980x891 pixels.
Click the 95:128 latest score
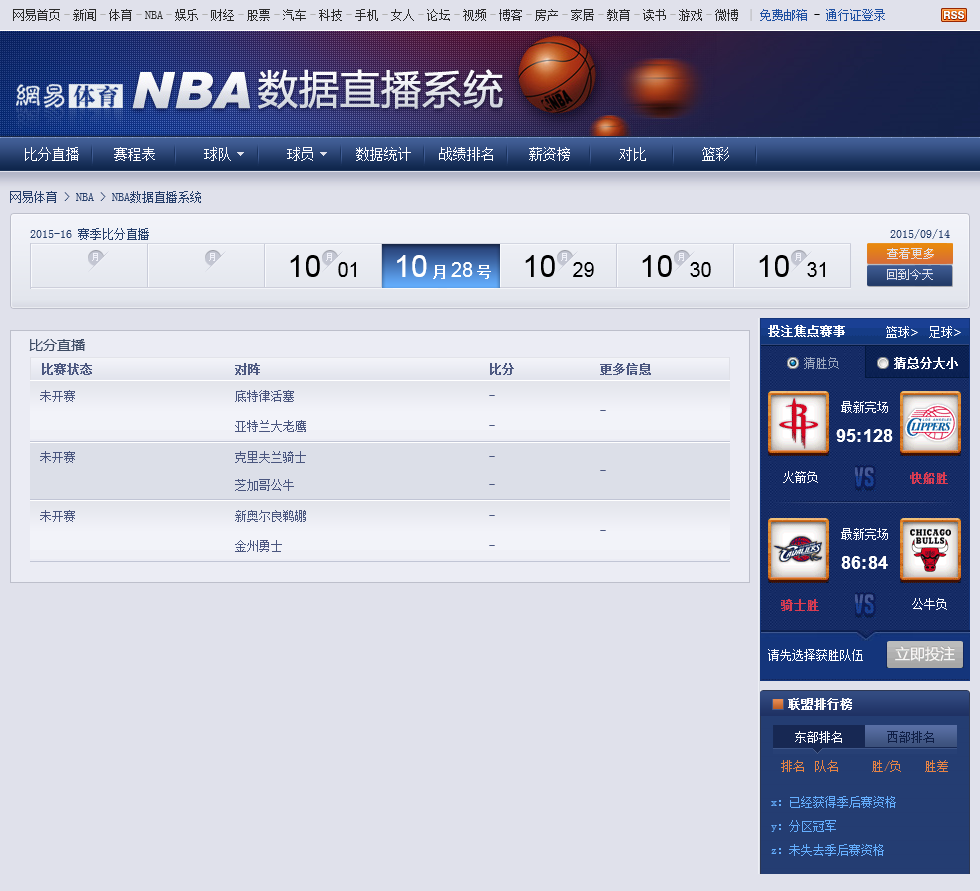864,436
